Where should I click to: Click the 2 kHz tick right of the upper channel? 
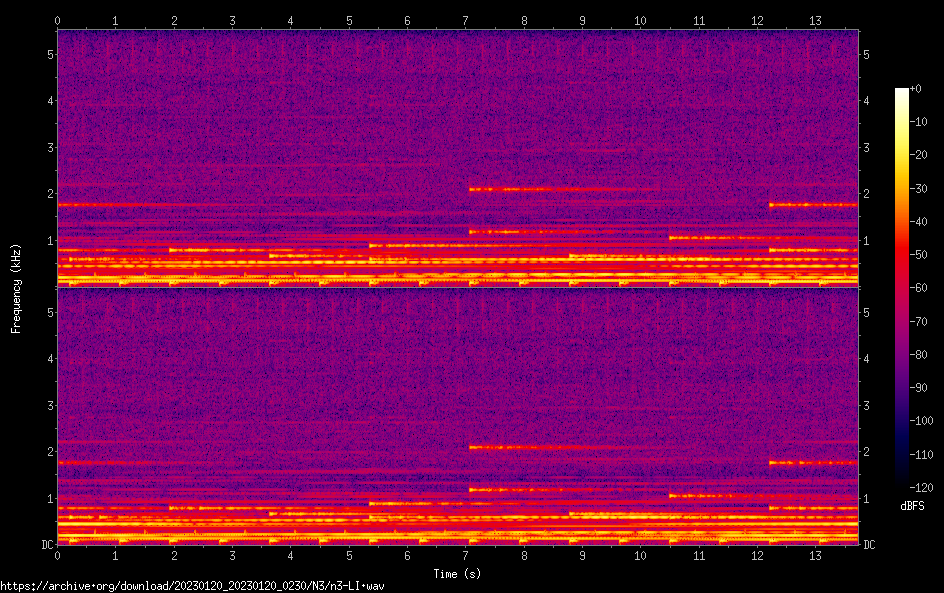point(867,193)
